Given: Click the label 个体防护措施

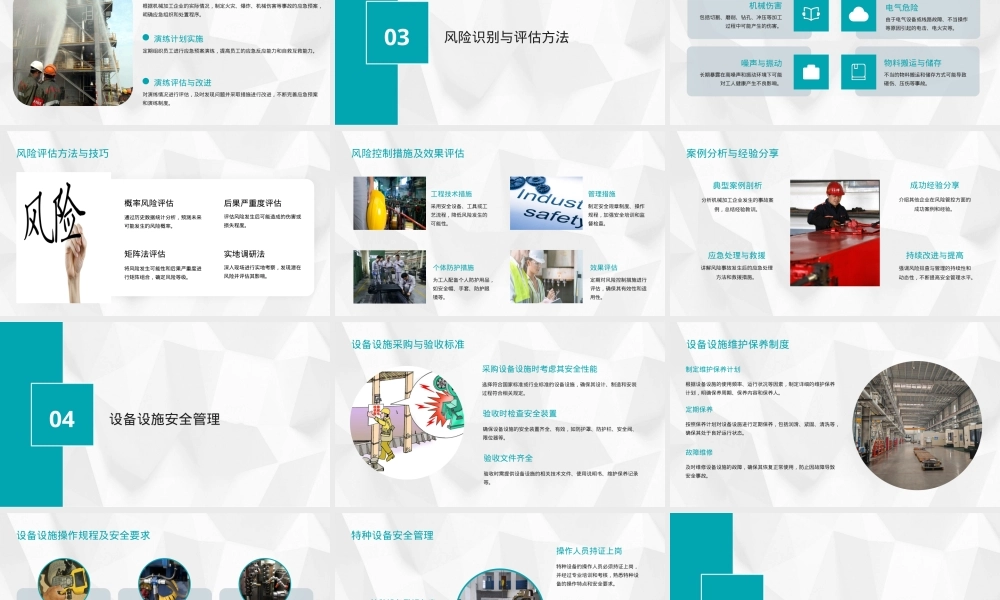Looking at the screenshot, I should [x=453, y=268].
